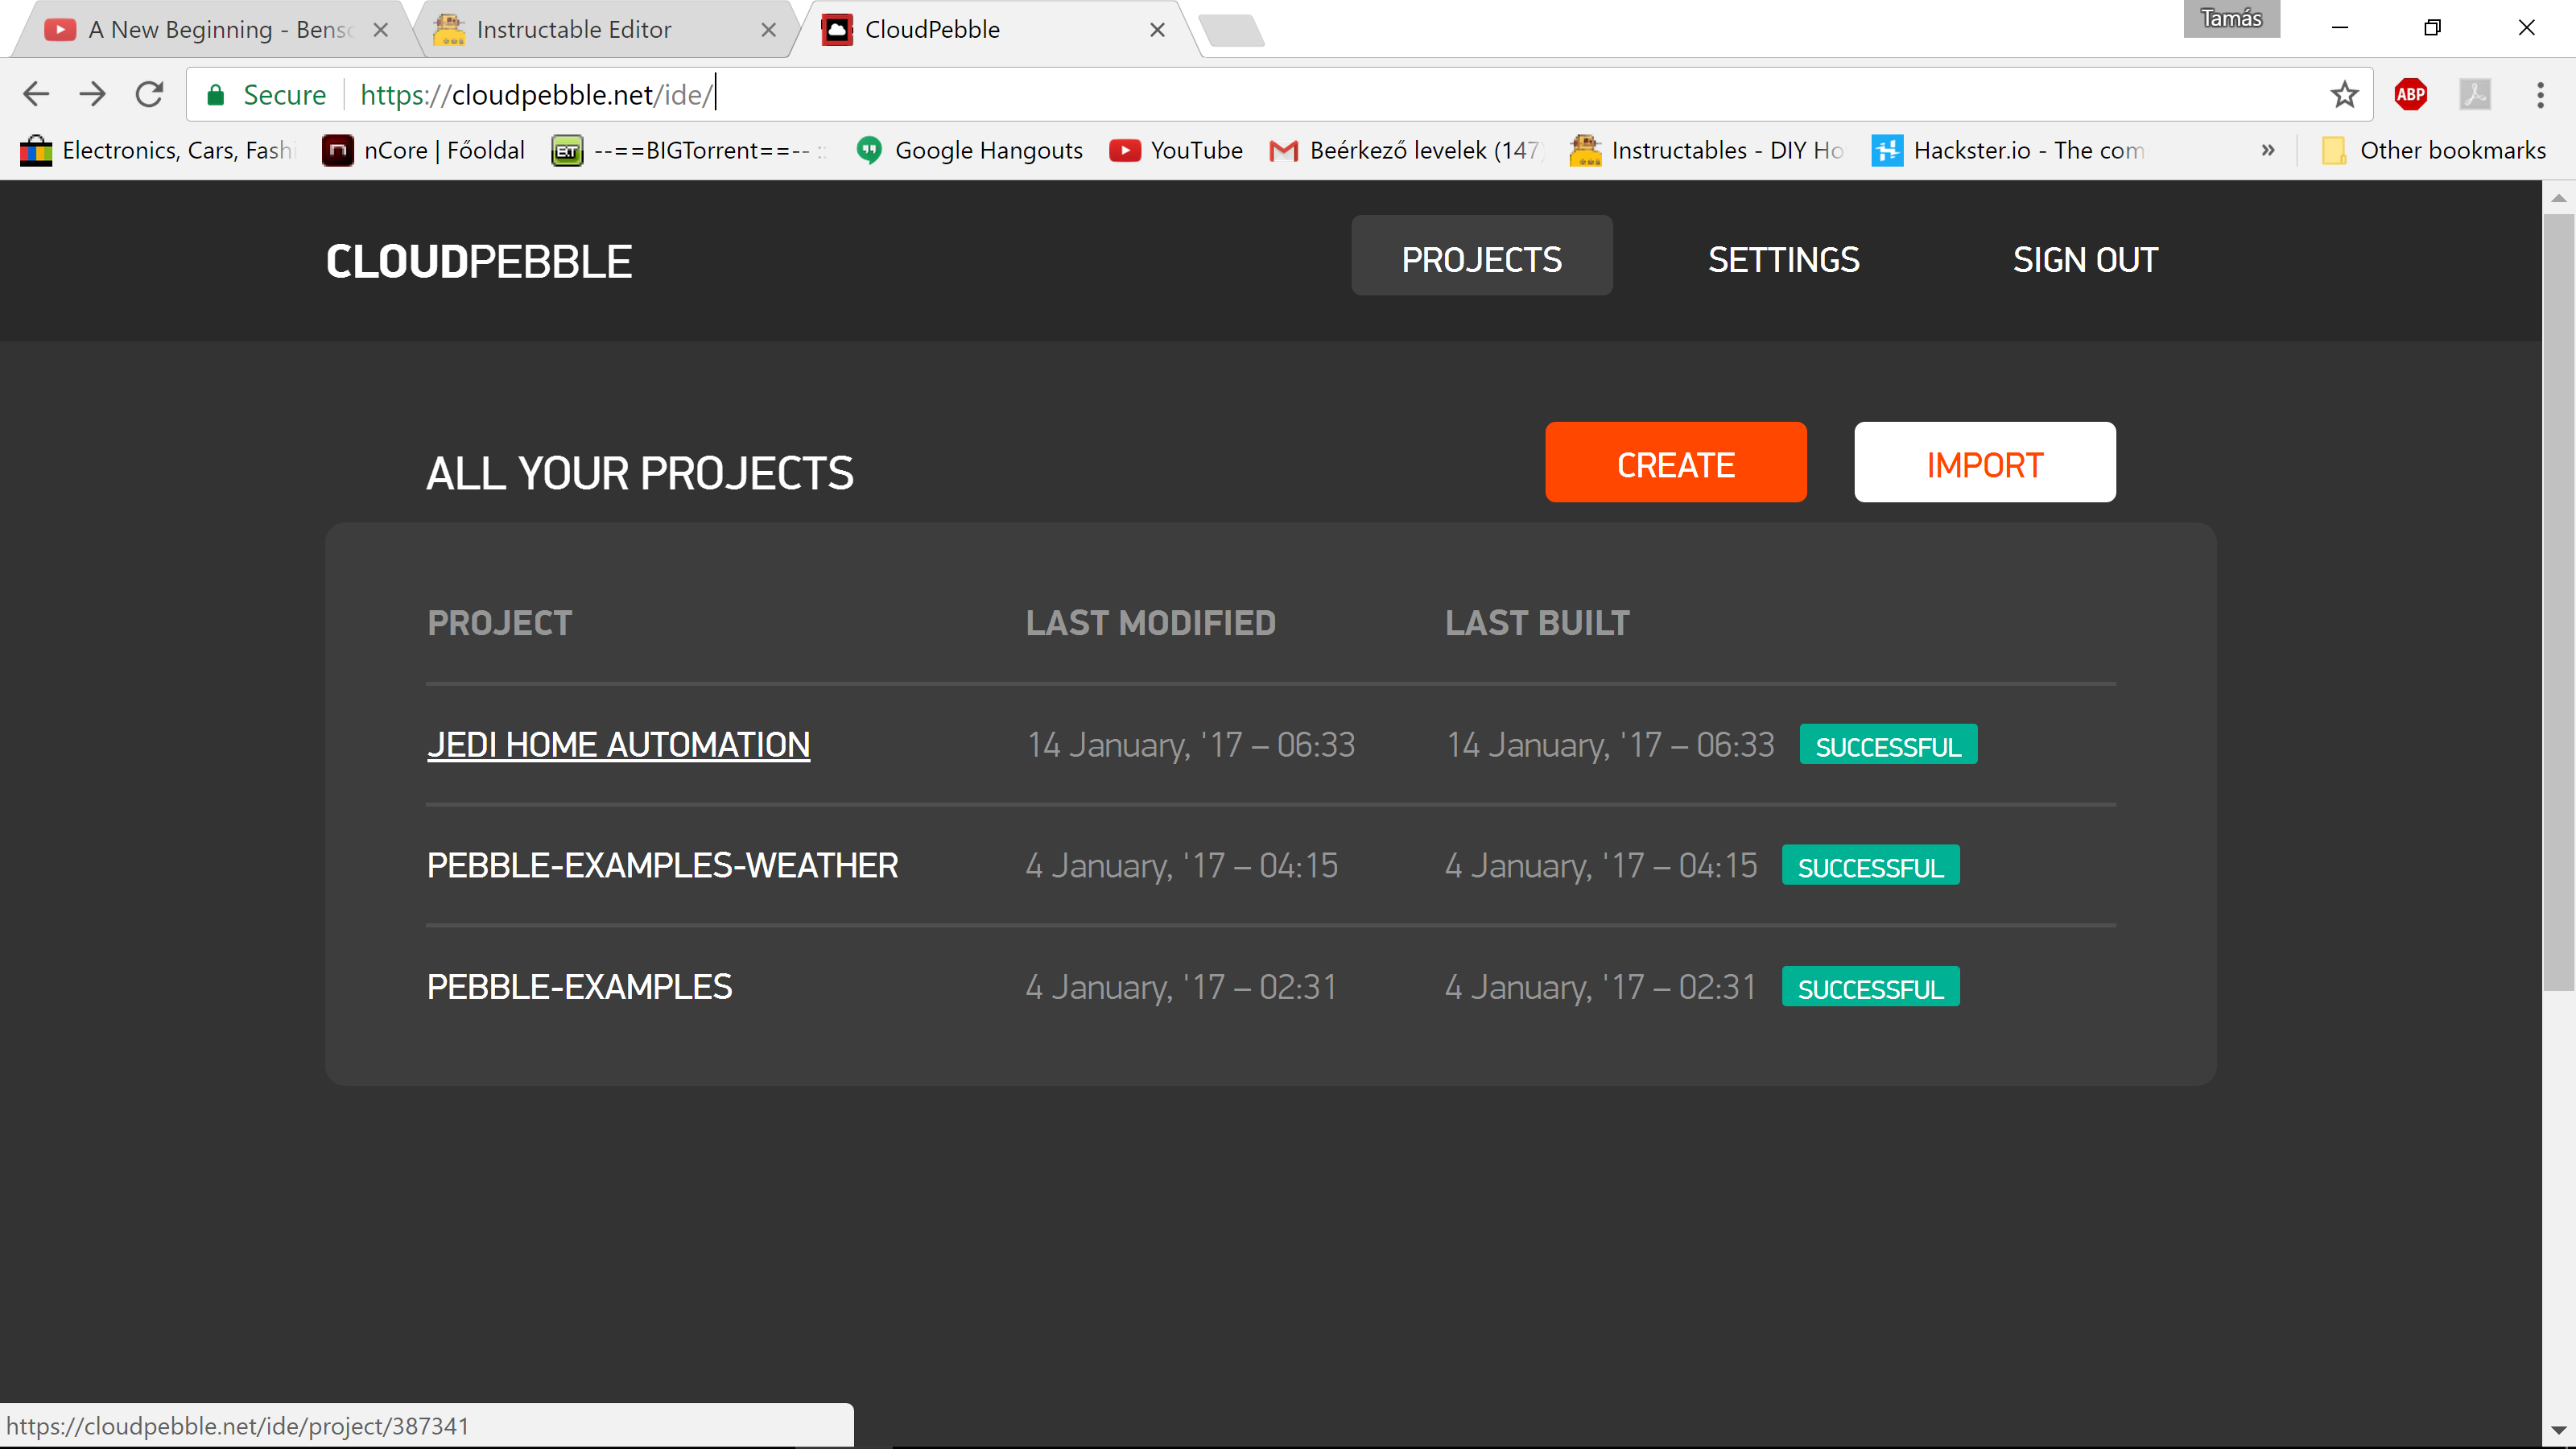Switch to Instructable Editor tab

click(x=574, y=30)
